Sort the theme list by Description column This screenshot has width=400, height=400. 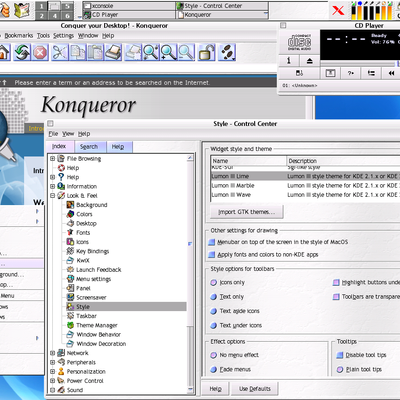pos(343,161)
